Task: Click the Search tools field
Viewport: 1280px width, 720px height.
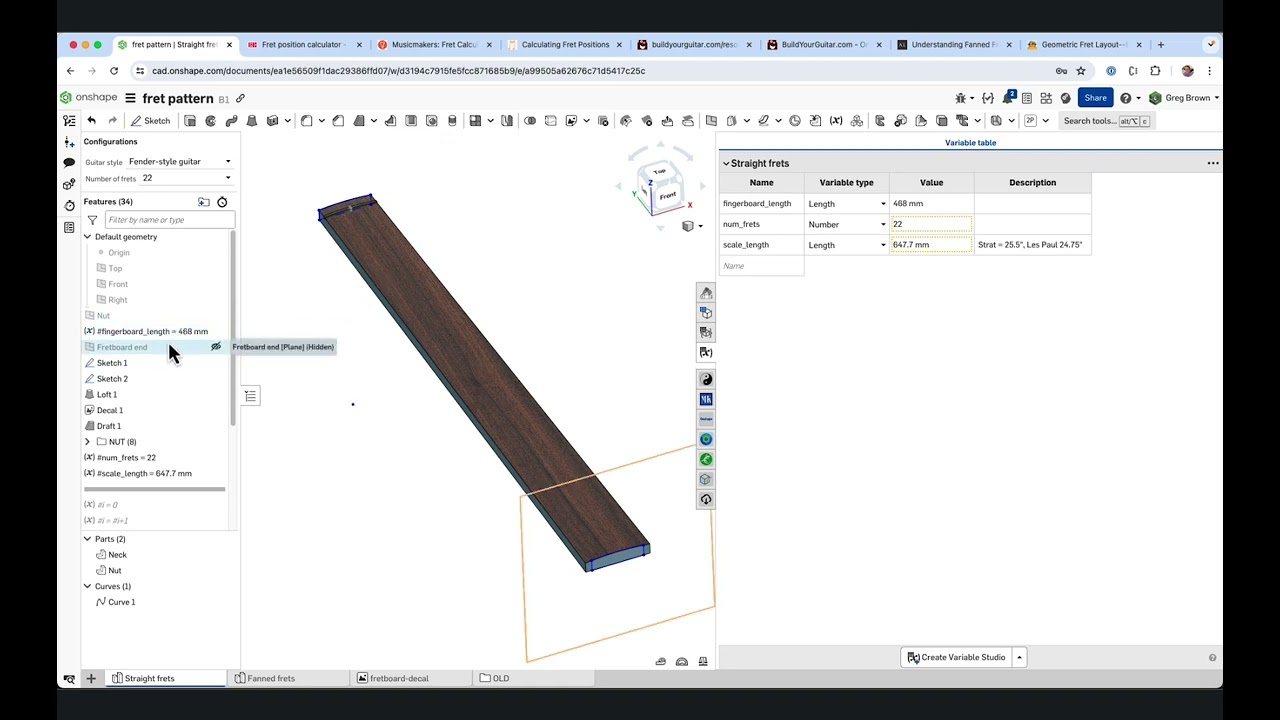Action: pos(1106,121)
